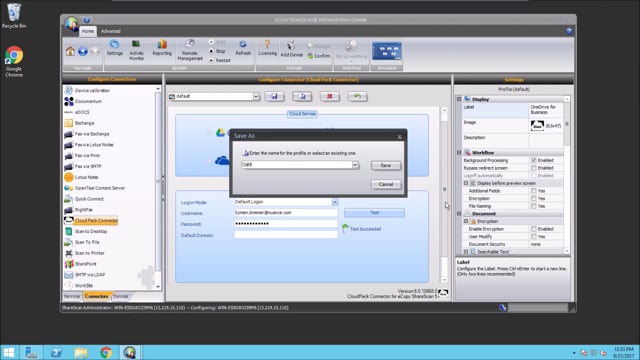This screenshot has width=640, height=360.
Task: Toggle User Modify Yes checkbox
Action: pyautogui.click(x=533, y=236)
